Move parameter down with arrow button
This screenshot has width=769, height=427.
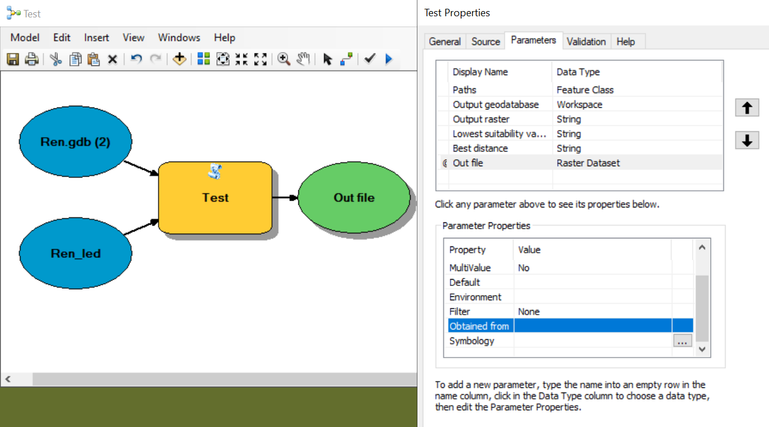point(747,140)
